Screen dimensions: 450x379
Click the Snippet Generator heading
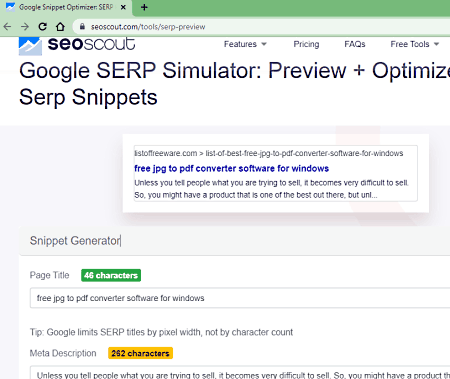click(75, 241)
